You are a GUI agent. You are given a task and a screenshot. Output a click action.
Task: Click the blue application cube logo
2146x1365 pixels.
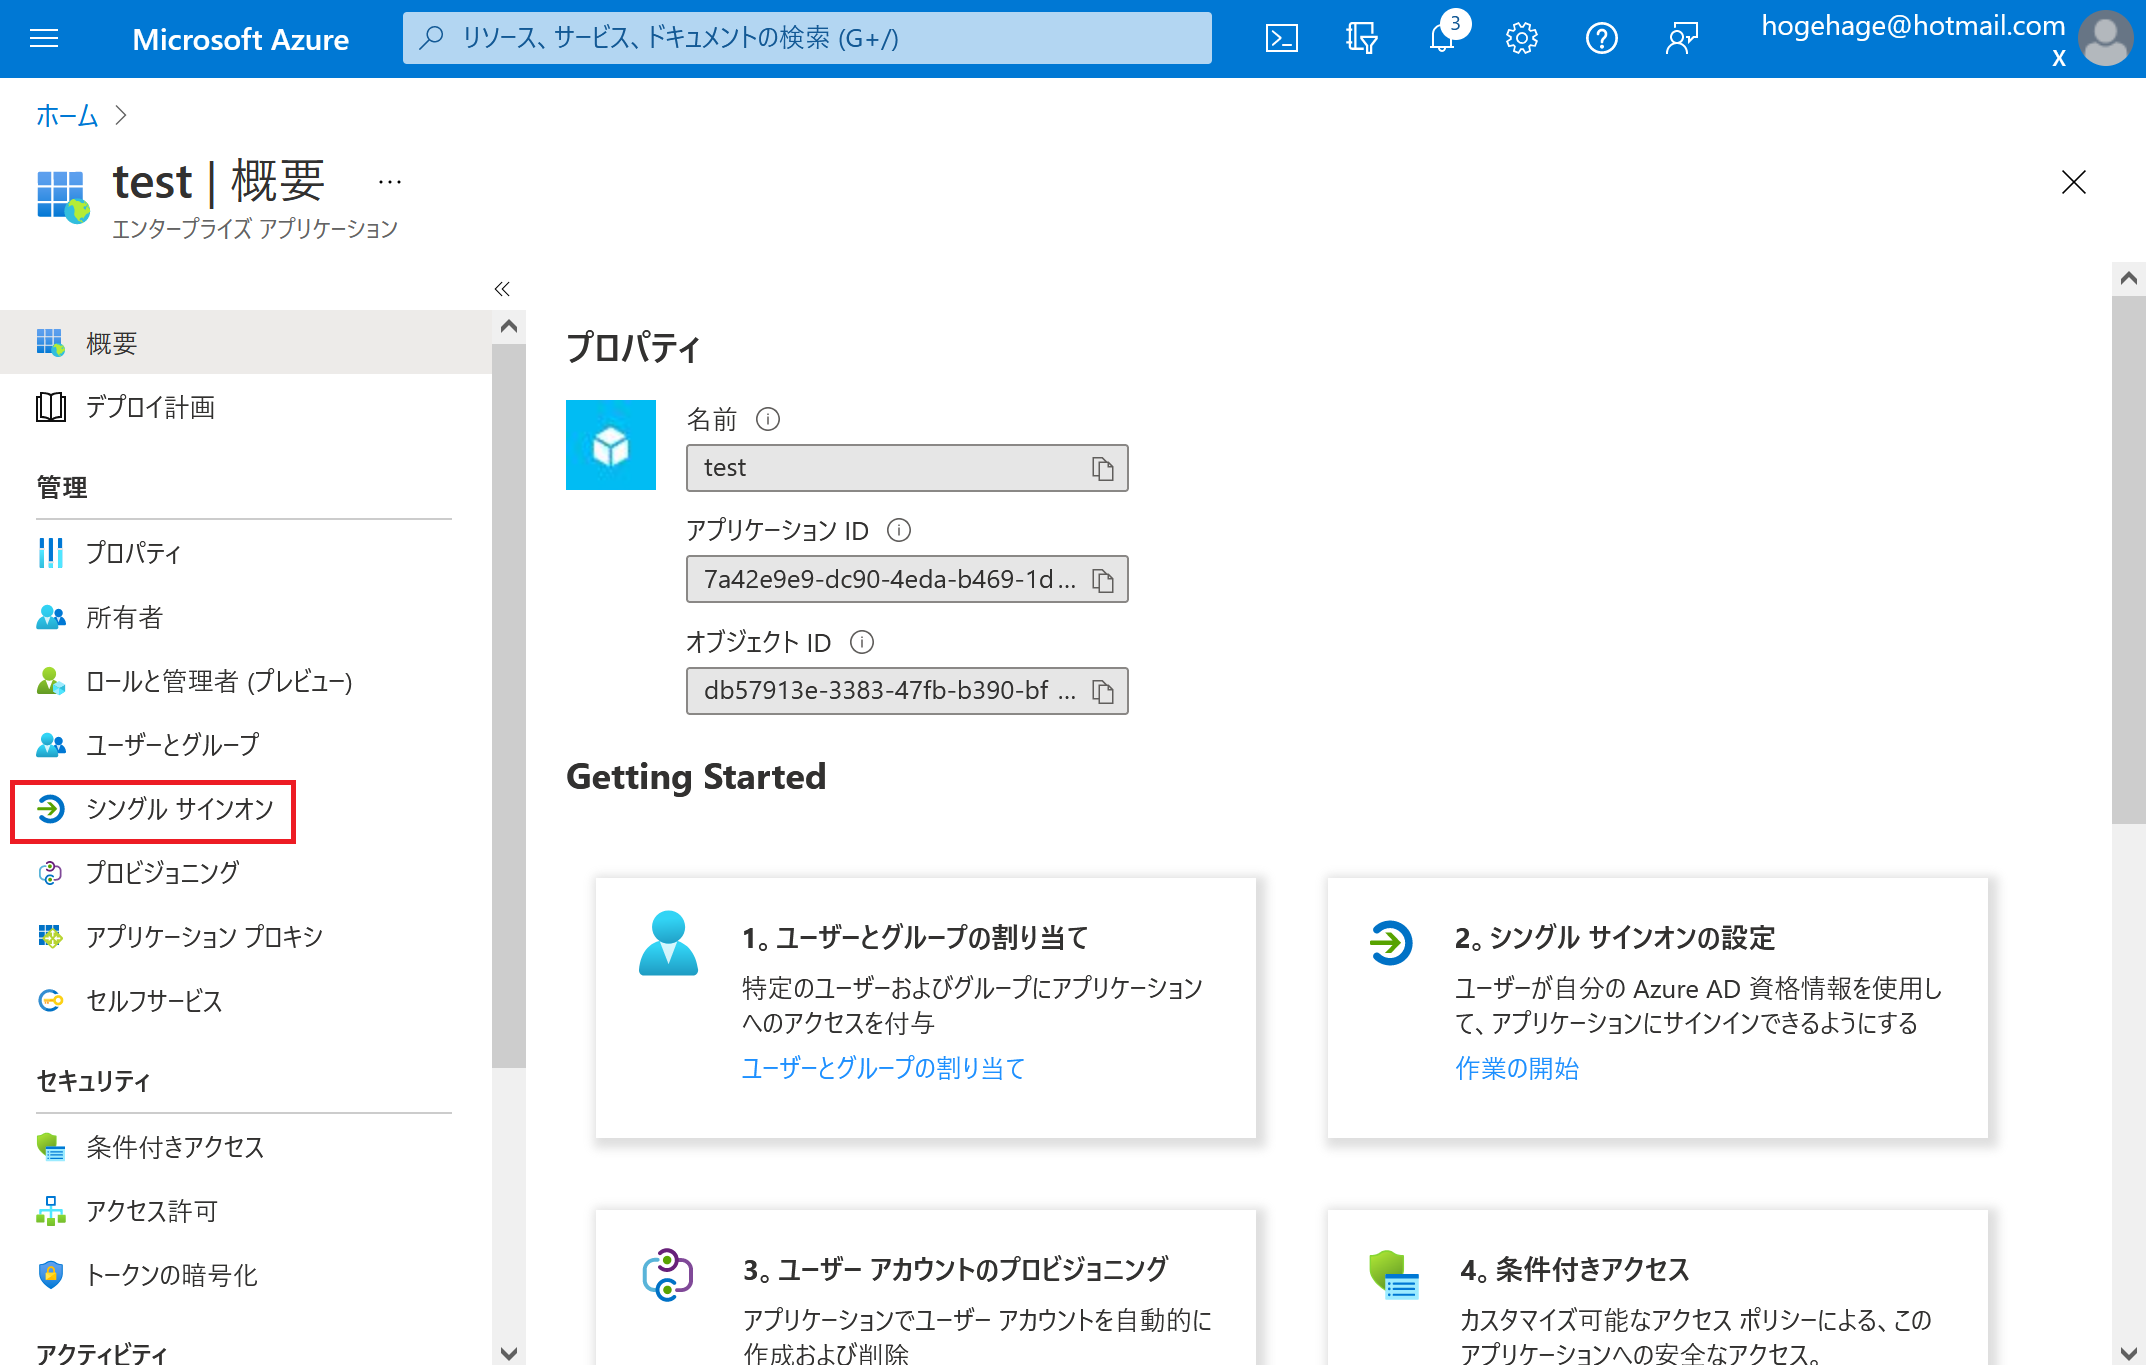tap(611, 445)
